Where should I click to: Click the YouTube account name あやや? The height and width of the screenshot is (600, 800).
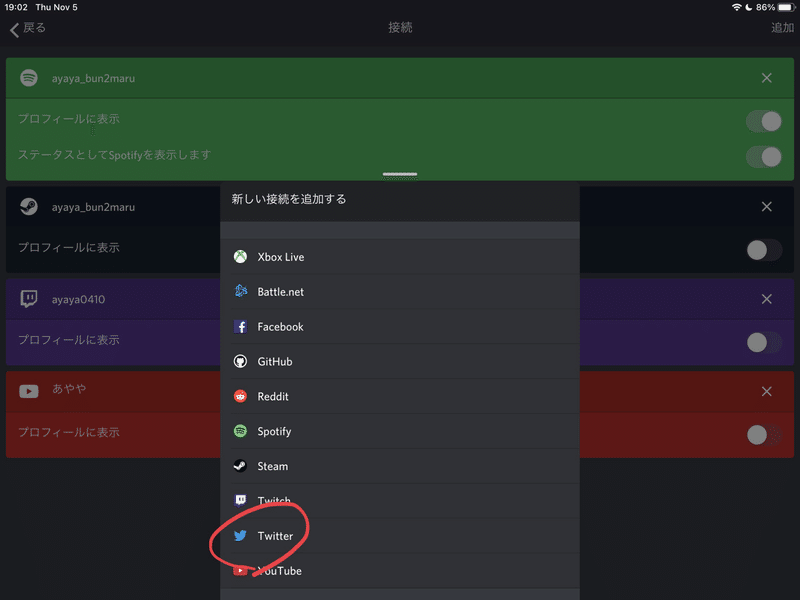pyautogui.click(x=69, y=389)
